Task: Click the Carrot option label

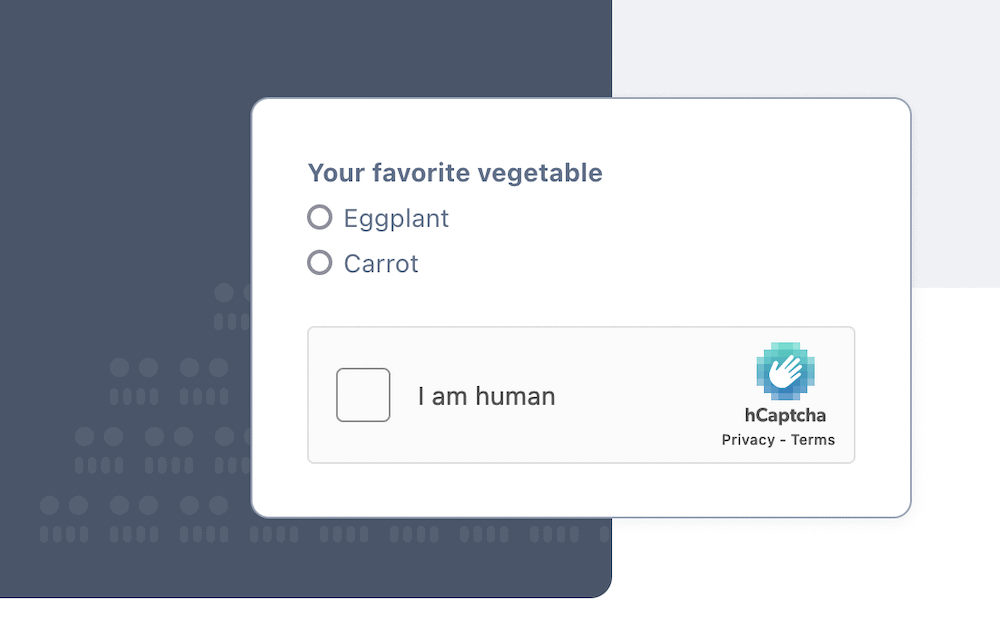Action: [381, 264]
